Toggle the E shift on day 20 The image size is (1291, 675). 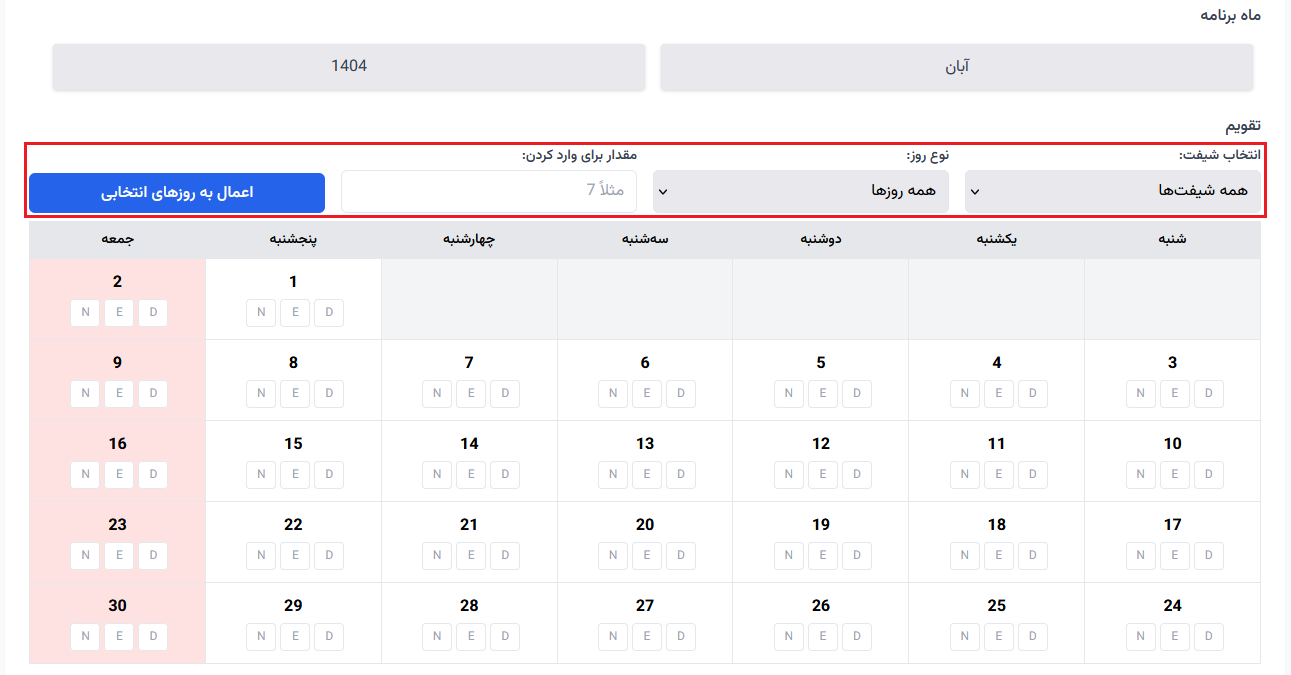(647, 555)
